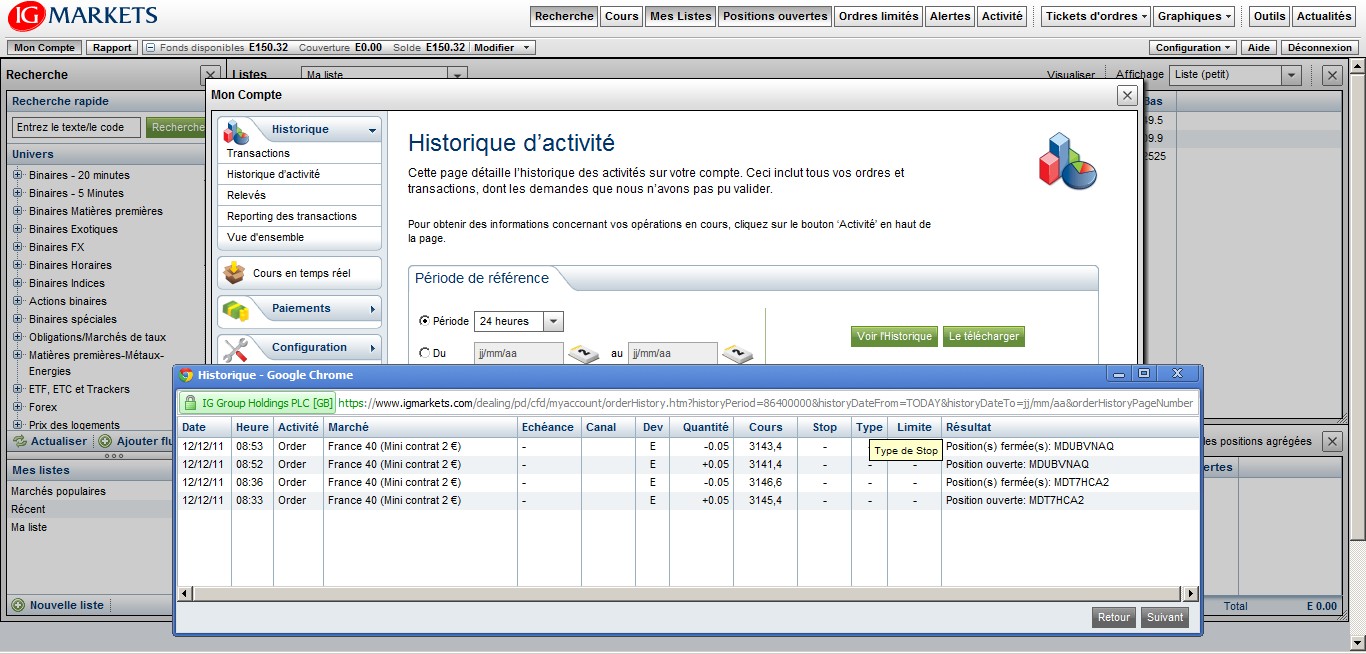Click the Le télécharger button

click(984, 336)
